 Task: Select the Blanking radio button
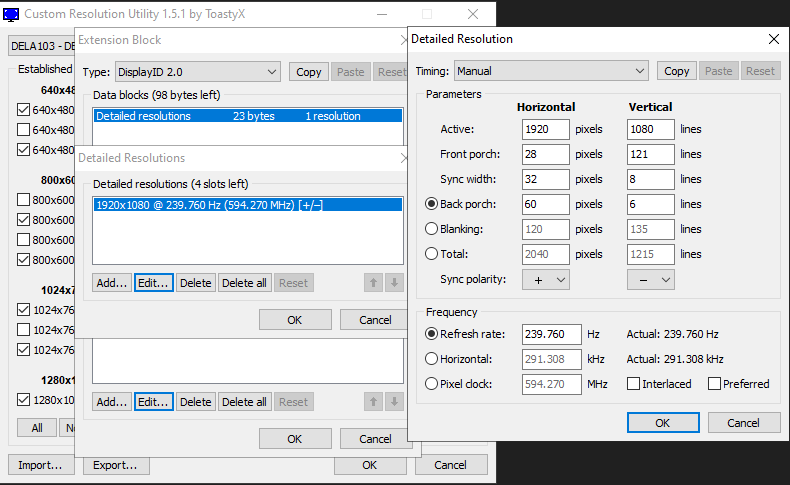(x=431, y=229)
